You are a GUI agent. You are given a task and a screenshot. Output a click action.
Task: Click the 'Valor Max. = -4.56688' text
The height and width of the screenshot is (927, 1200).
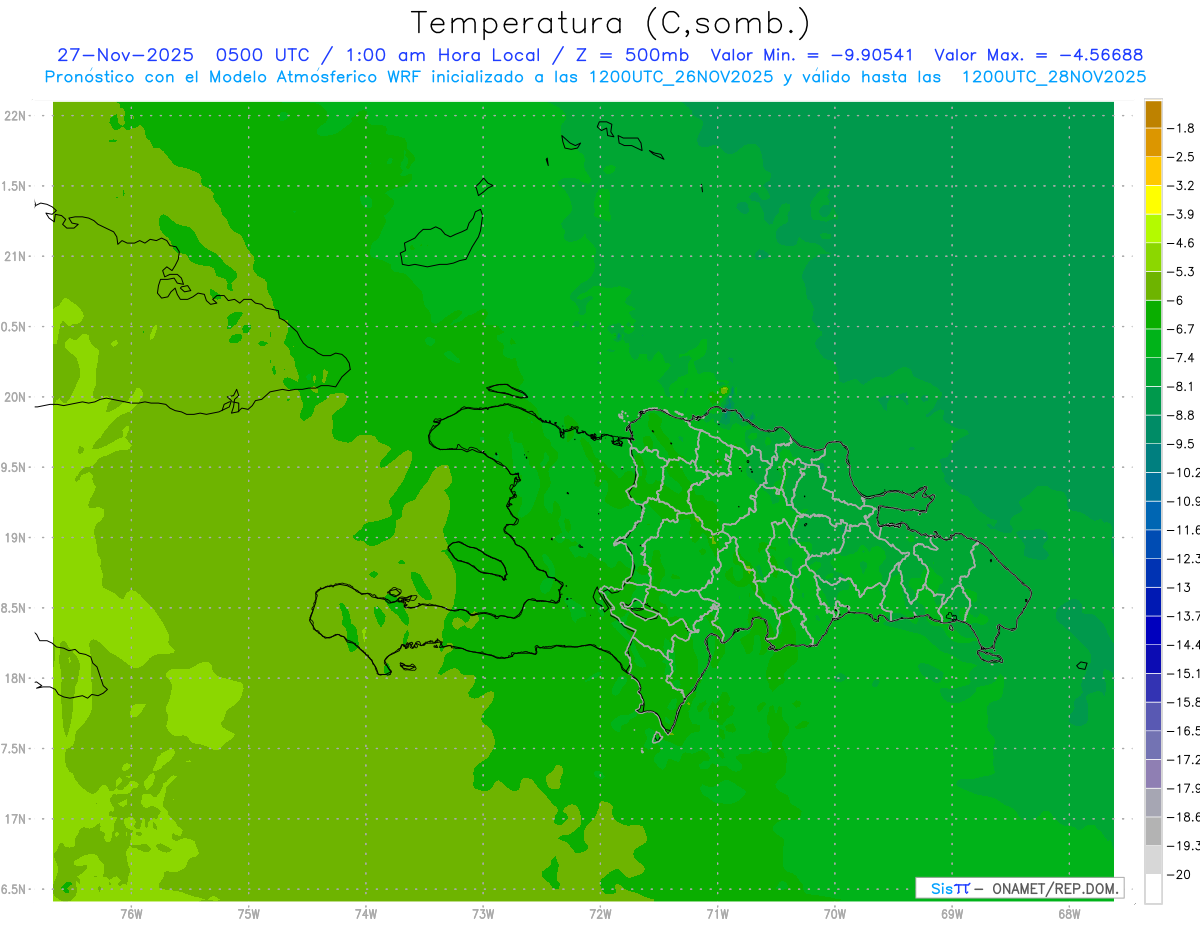coord(1039,55)
